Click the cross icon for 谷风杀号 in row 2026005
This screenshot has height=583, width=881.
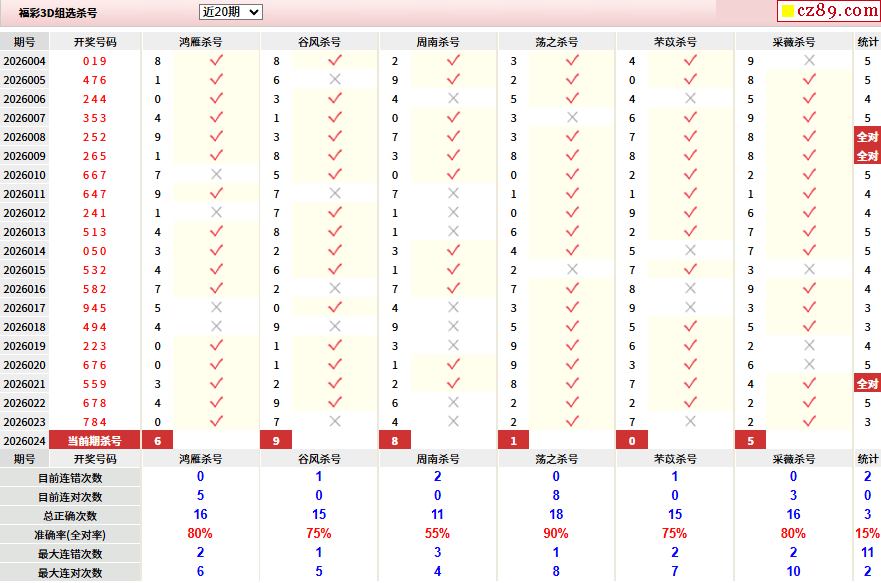click(335, 80)
